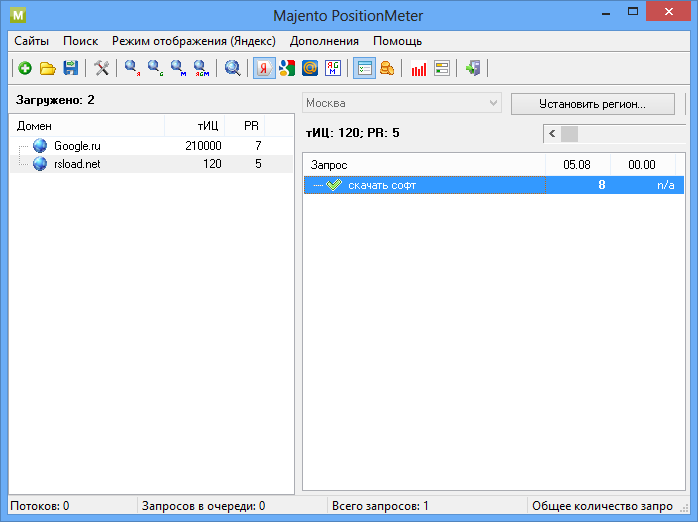Click the Установить регион... button
The height and width of the screenshot is (522, 698).
(x=592, y=104)
